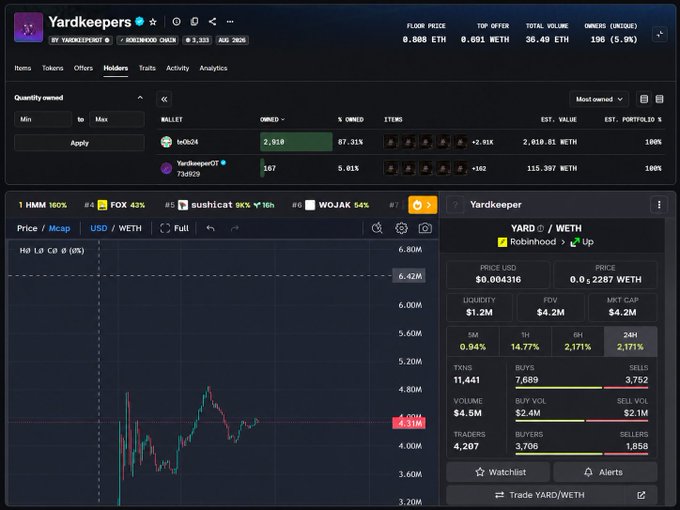The image size is (680, 510).
Task: Switch to second compact layout view
Action: click(x=659, y=99)
